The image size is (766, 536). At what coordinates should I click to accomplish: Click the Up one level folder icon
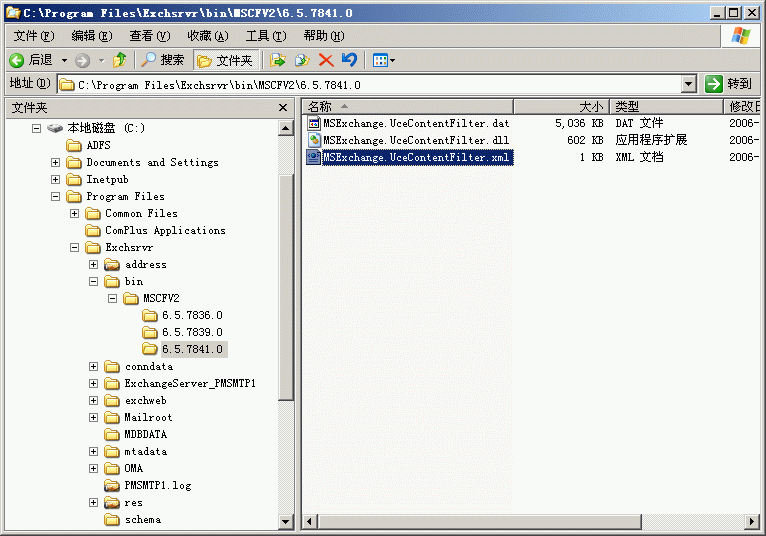(120, 60)
